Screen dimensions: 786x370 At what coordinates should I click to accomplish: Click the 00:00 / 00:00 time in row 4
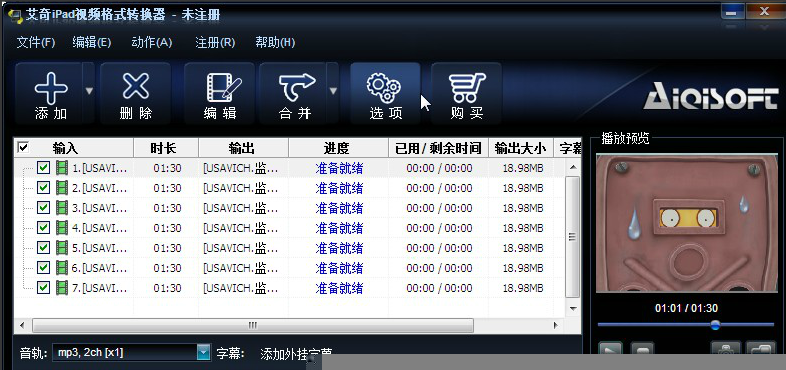tap(439, 228)
